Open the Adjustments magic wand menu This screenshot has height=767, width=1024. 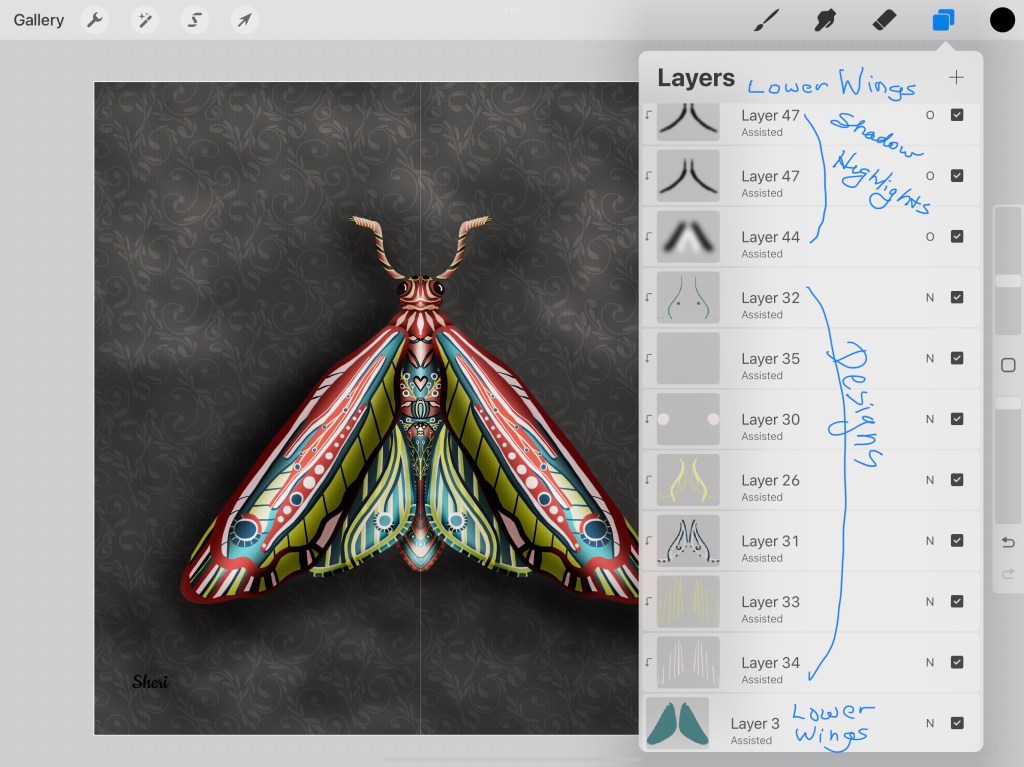coord(145,20)
